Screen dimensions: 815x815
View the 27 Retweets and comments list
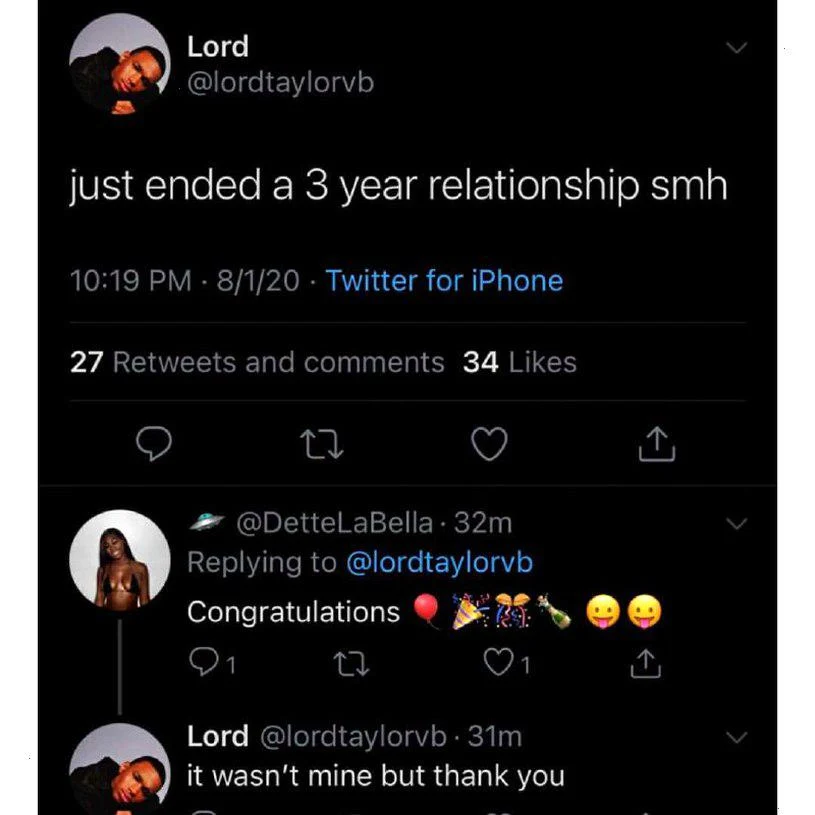coord(257,362)
